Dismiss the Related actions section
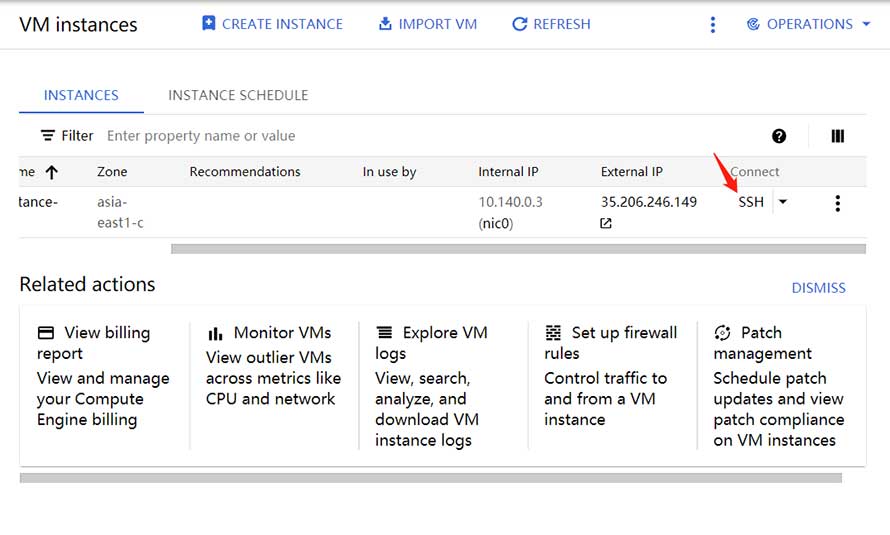 tap(818, 288)
